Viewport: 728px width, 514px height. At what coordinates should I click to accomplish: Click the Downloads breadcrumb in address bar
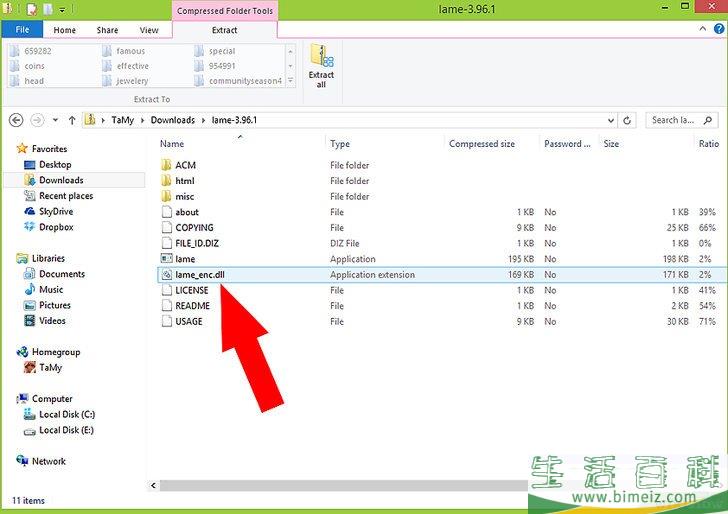173,120
